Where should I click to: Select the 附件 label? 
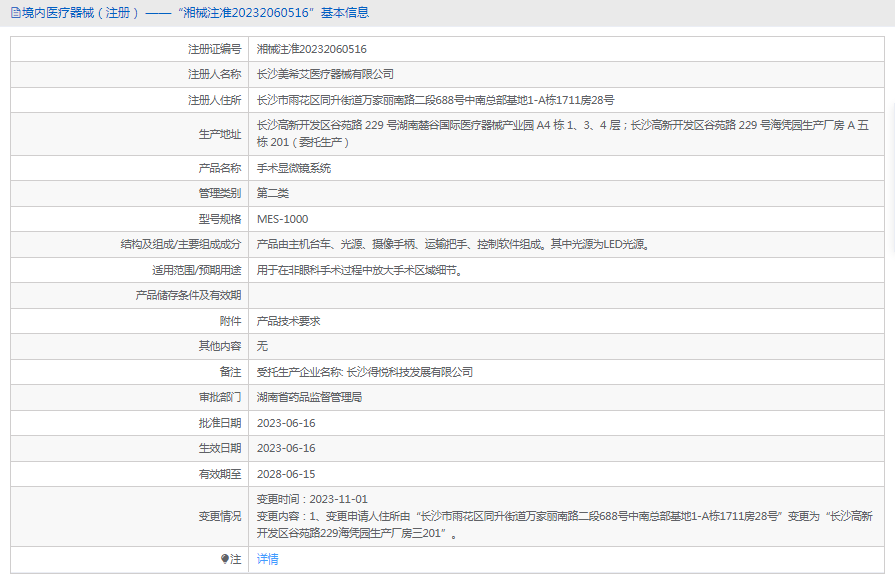231,321
